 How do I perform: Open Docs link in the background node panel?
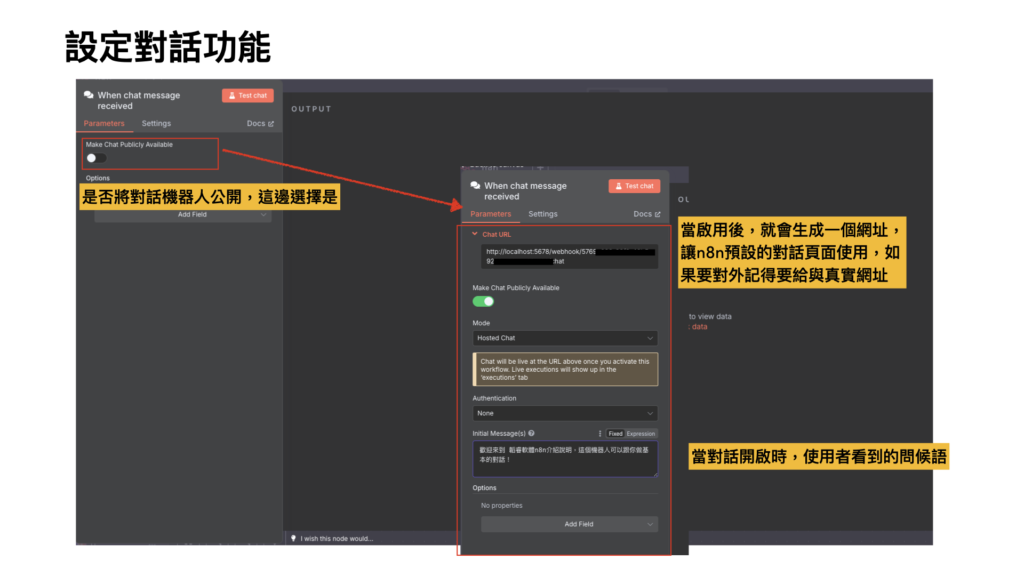260,123
